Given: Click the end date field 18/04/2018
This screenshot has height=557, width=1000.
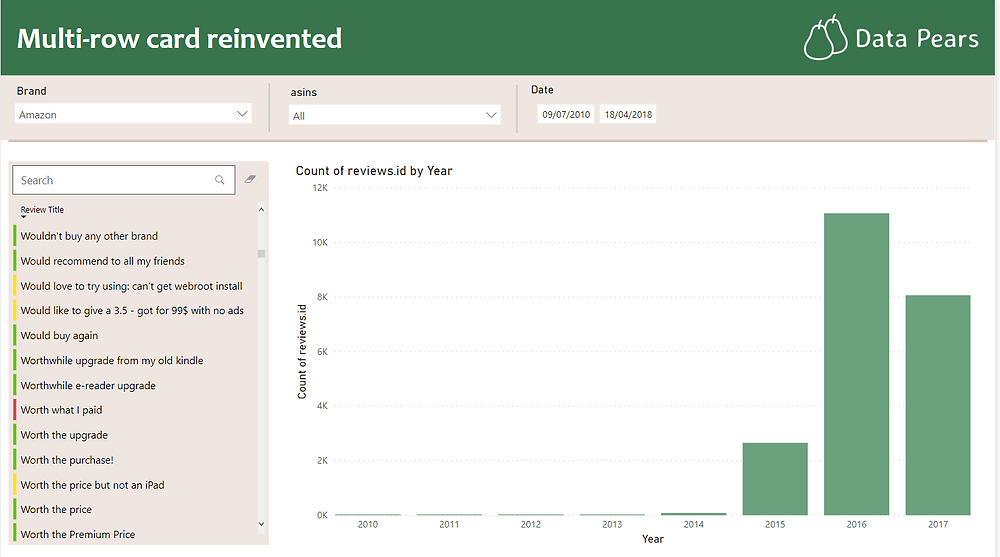Looking at the screenshot, I should (628, 114).
